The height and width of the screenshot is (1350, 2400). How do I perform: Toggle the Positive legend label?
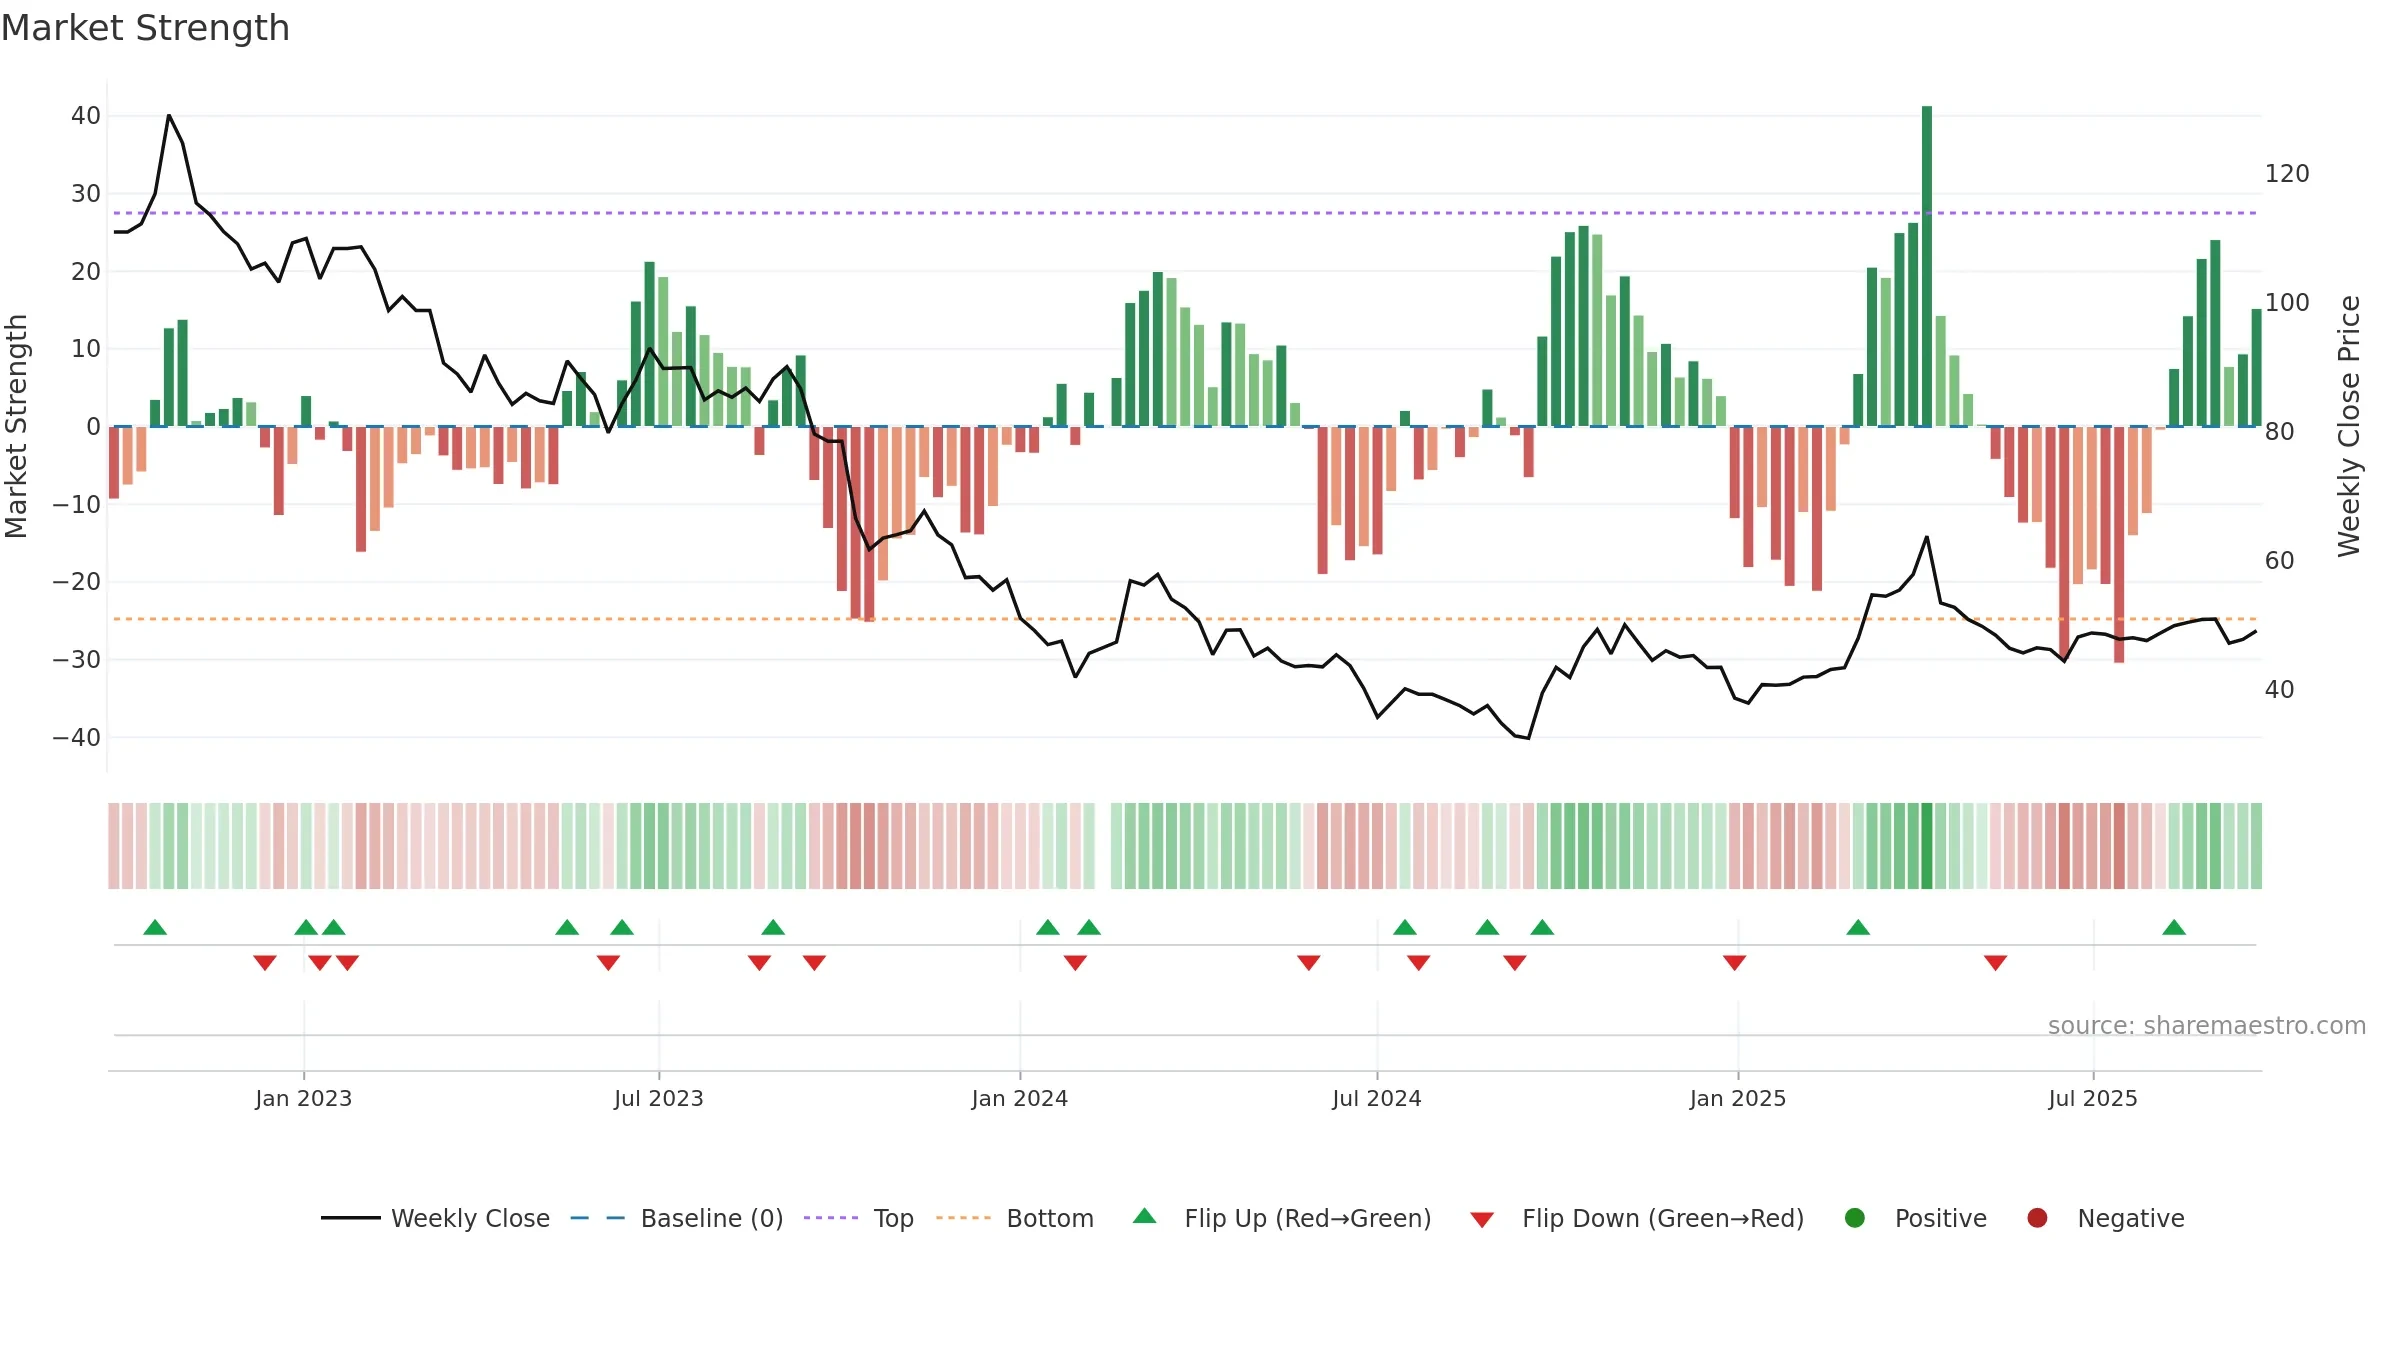[x=1941, y=1218]
